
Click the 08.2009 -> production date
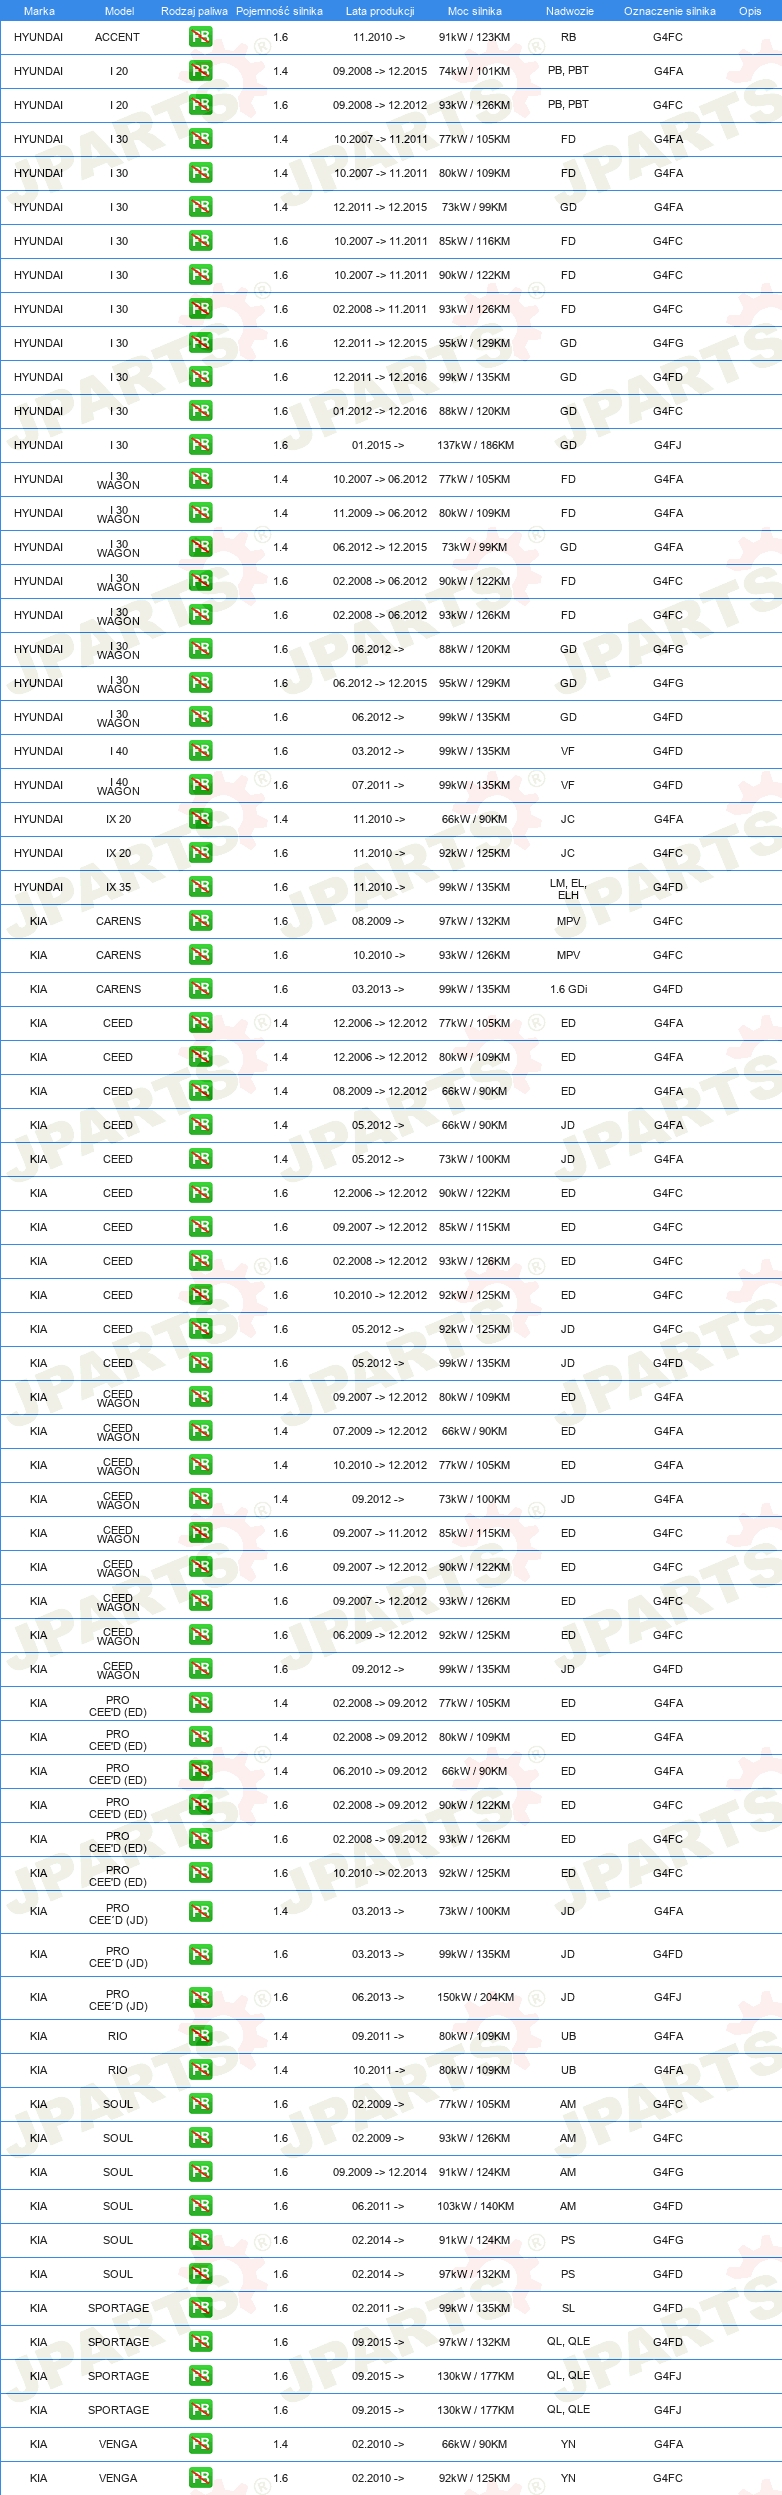[378, 921]
